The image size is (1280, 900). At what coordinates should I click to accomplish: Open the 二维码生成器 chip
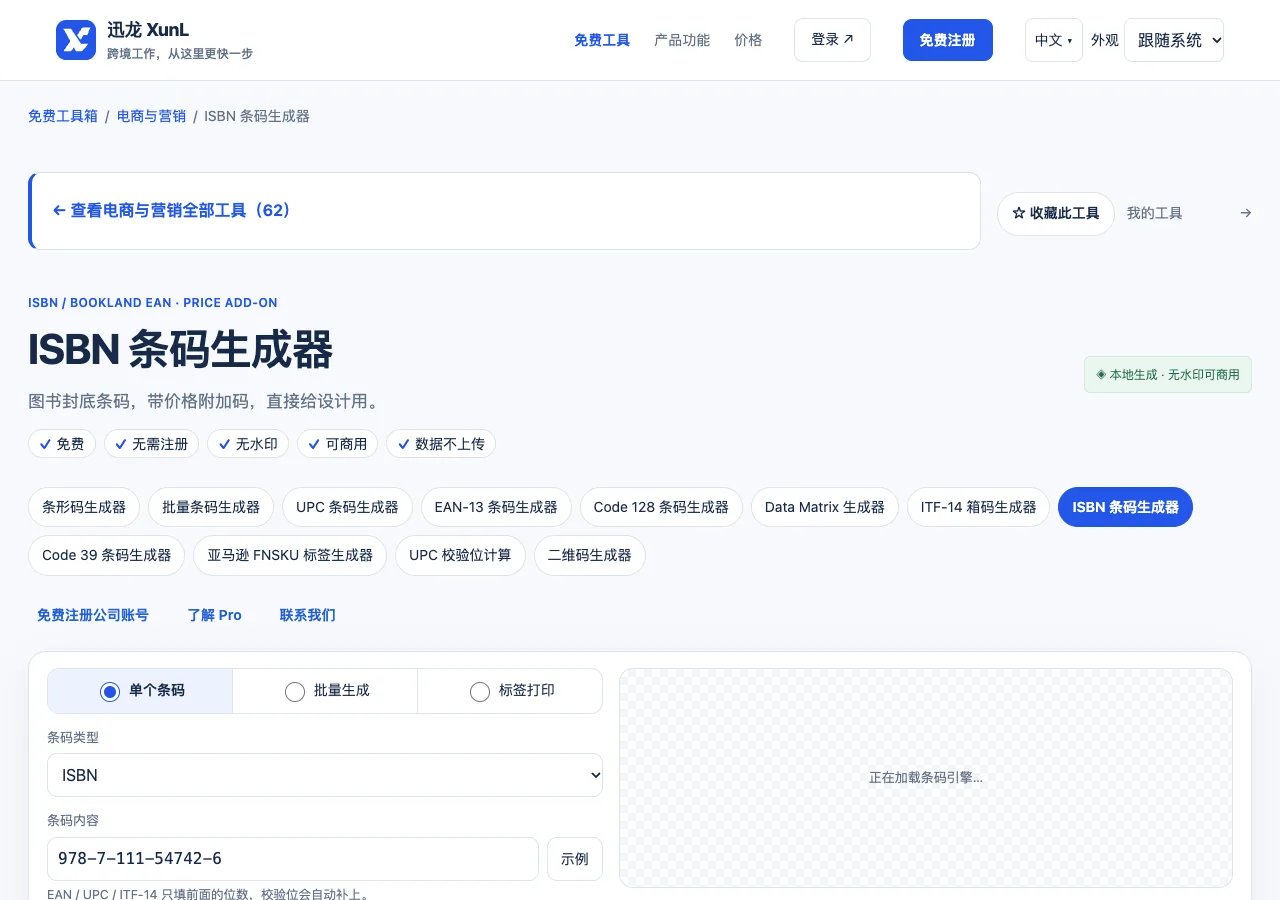[590, 555]
